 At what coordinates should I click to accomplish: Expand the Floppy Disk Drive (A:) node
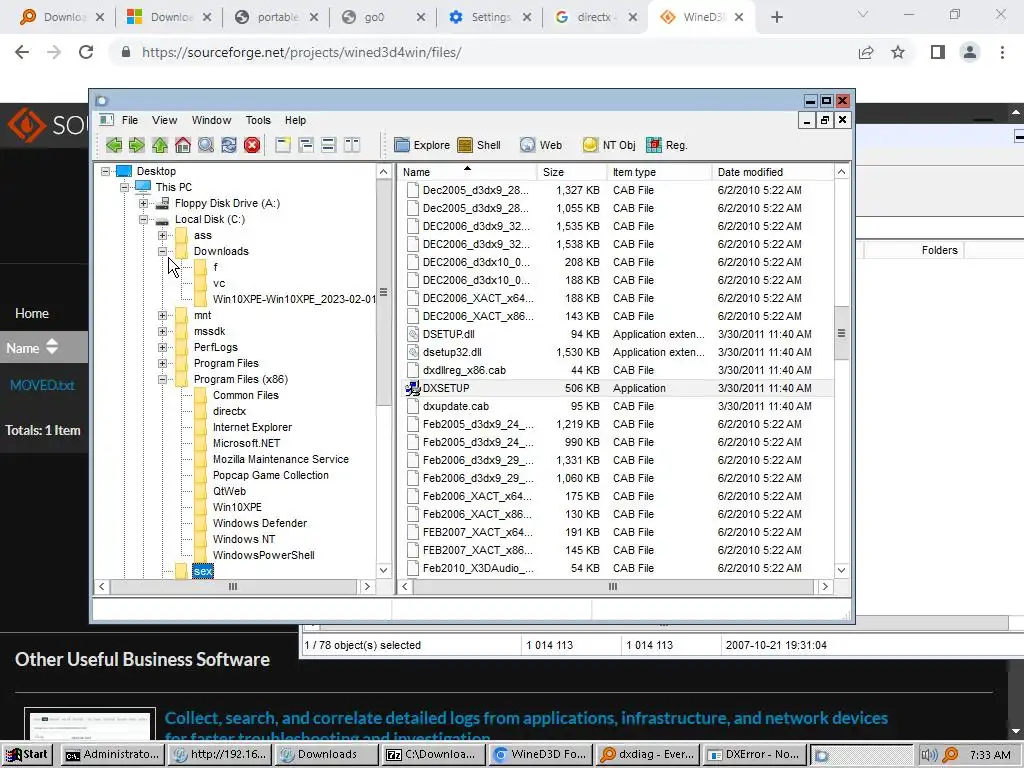coord(143,203)
